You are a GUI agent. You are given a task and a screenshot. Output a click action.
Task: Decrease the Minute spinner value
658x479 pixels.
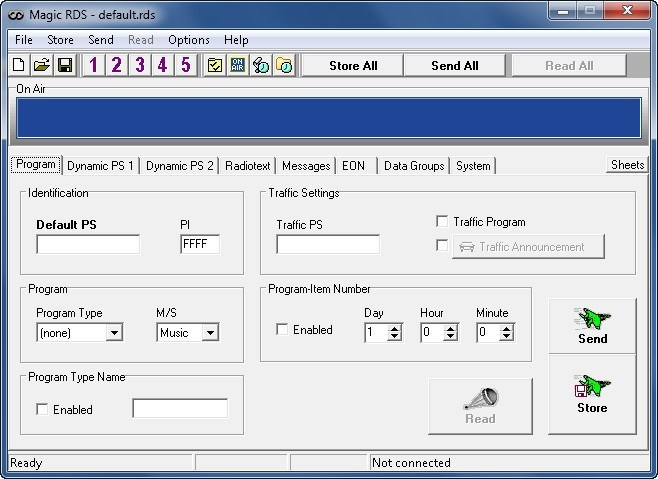pyautogui.click(x=507, y=337)
